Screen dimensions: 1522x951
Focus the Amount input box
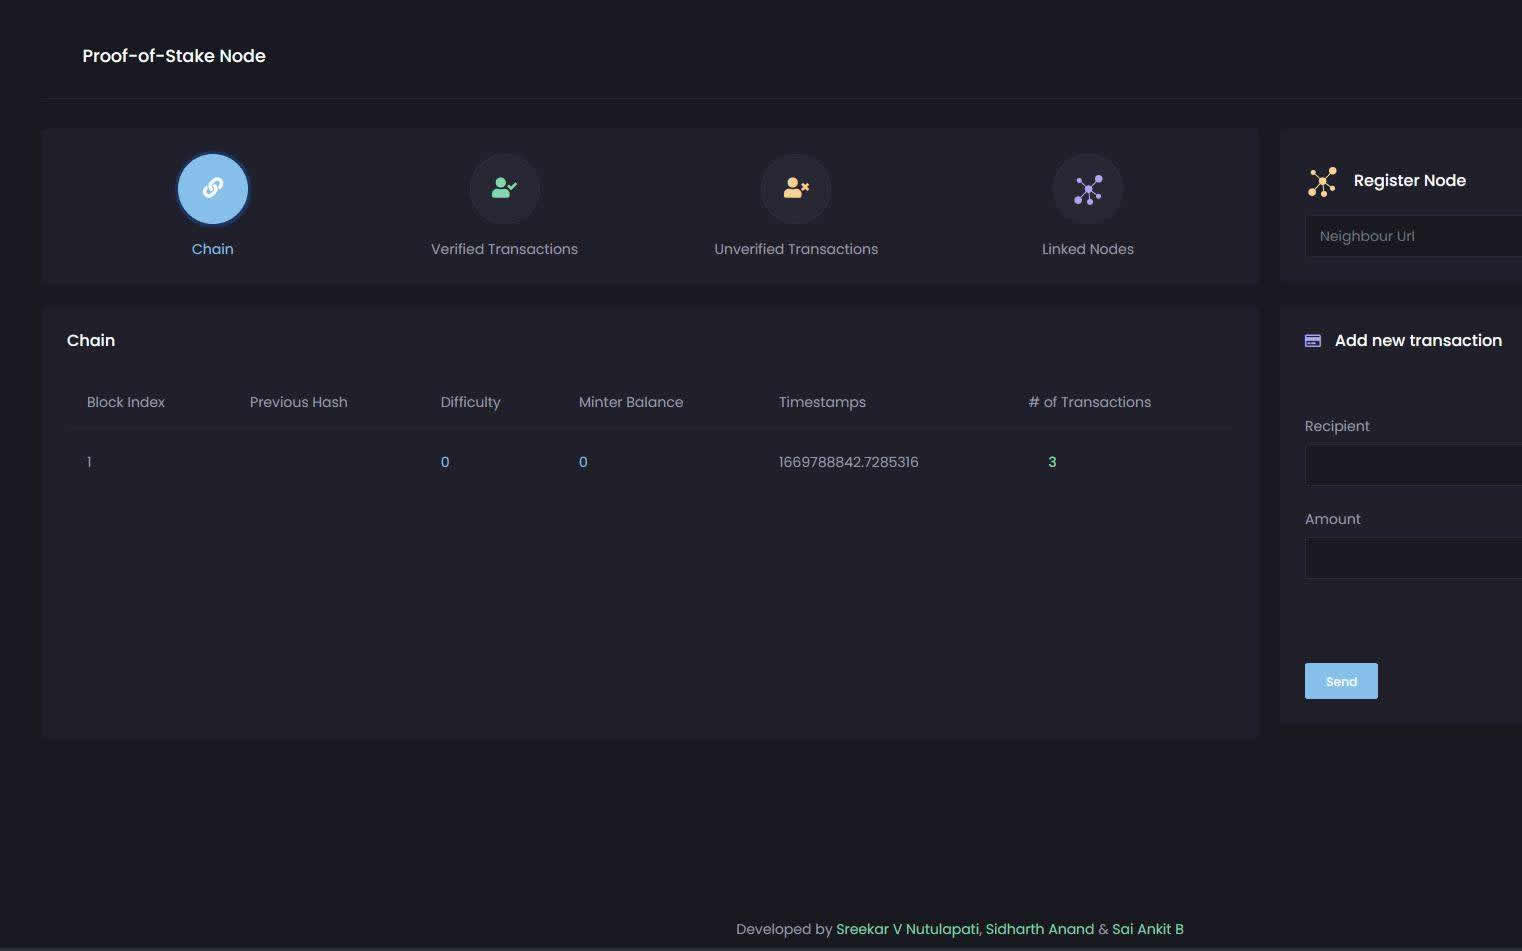(x=1412, y=558)
